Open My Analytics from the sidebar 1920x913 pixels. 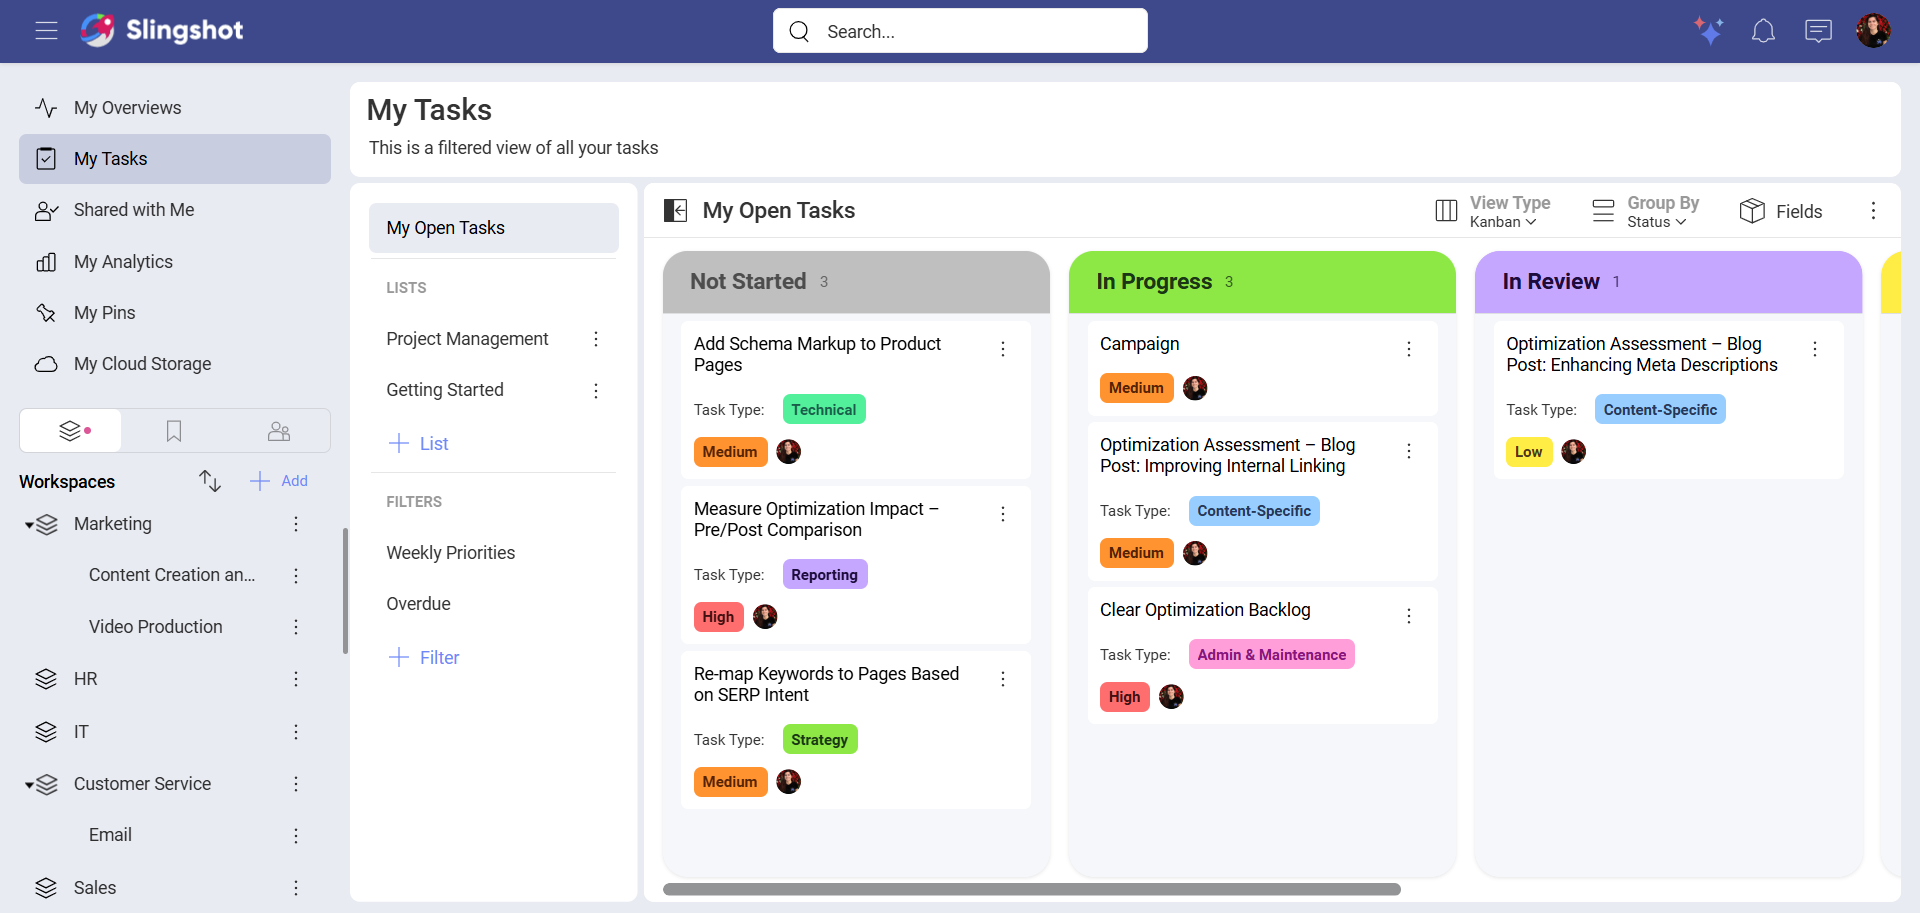click(x=123, y=261)
